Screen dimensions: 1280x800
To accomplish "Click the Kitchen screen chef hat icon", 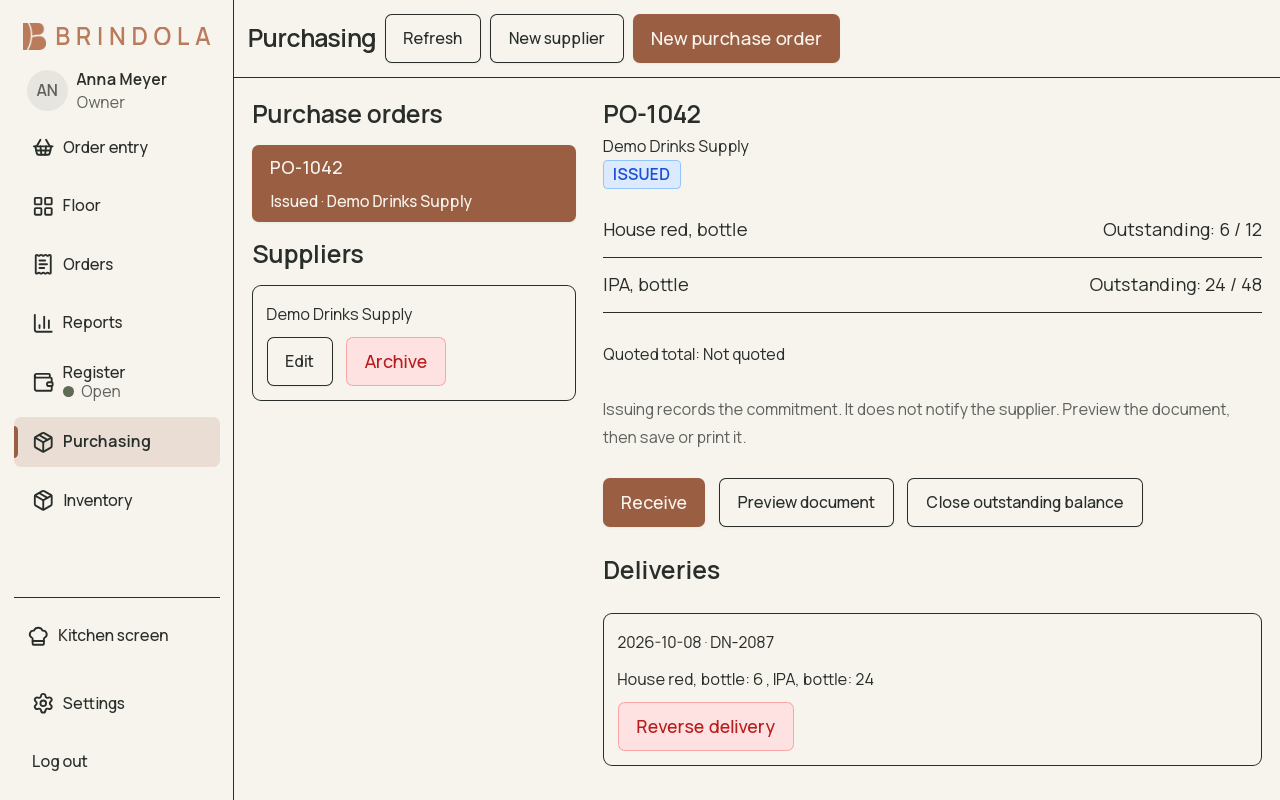I will 38,636.
